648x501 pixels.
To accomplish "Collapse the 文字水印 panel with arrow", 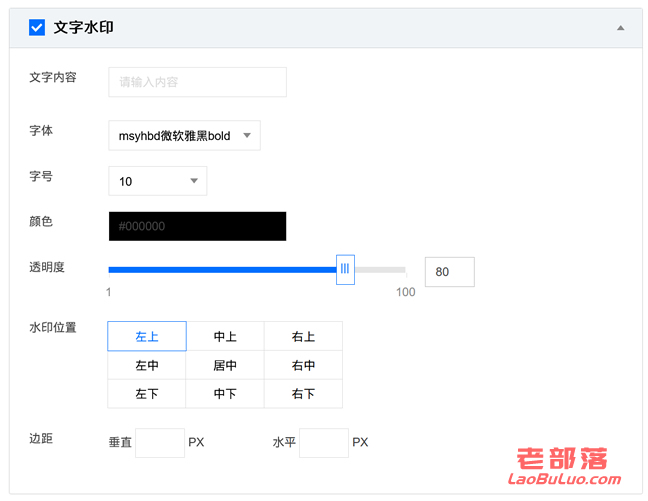I will coord(620,28).
